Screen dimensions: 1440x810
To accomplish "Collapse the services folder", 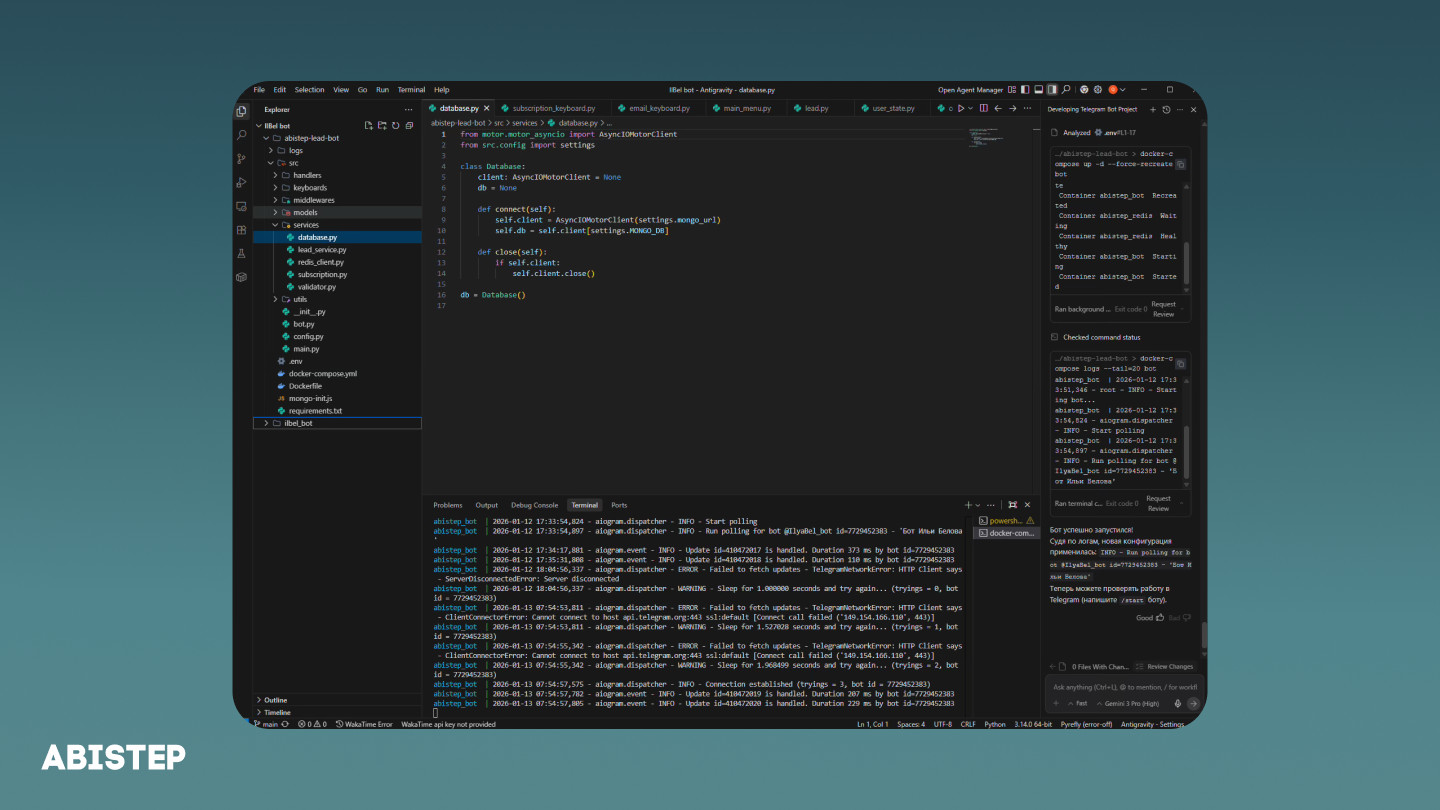I will click(305, 225).
